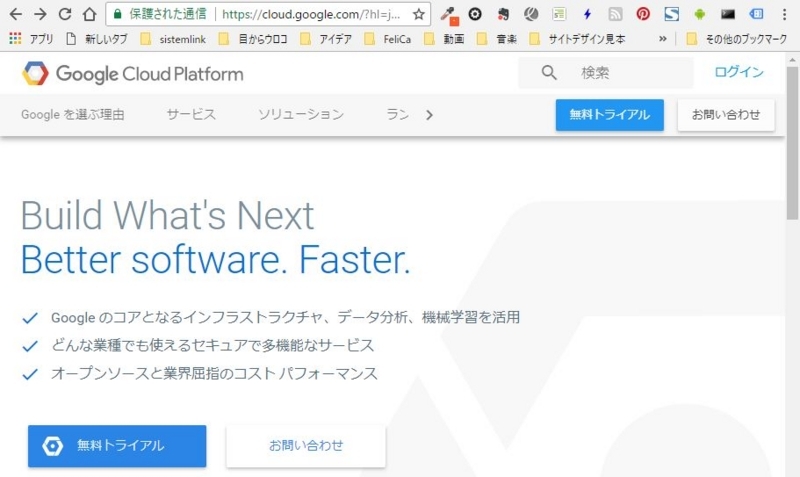Click the 'Build What's Next' heading
The height and width of the screenshot is (477, 800).
(x=167, y=216)
